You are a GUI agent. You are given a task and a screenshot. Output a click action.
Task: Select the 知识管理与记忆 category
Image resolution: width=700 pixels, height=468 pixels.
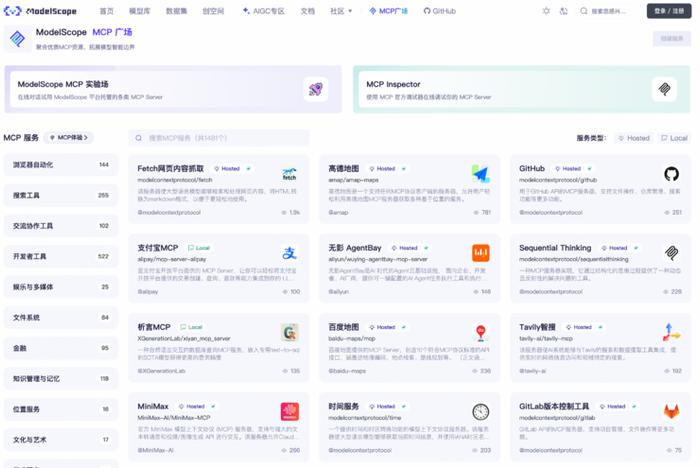61,379
